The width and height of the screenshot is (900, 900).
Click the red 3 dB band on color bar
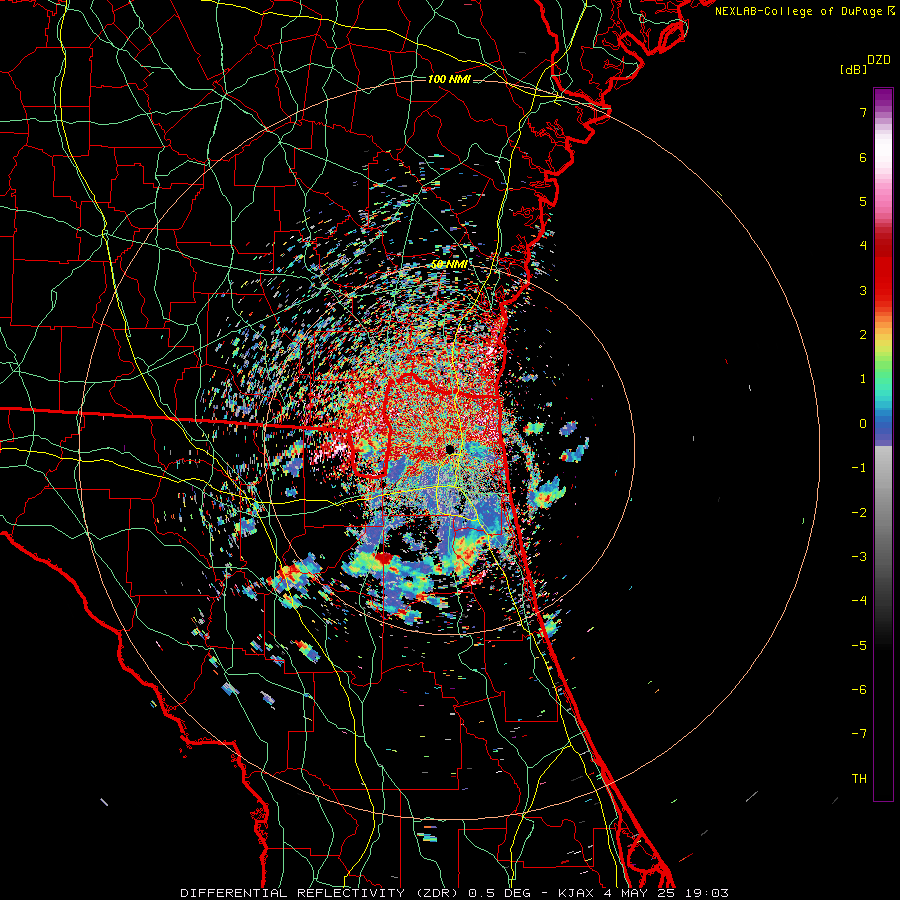883,290
